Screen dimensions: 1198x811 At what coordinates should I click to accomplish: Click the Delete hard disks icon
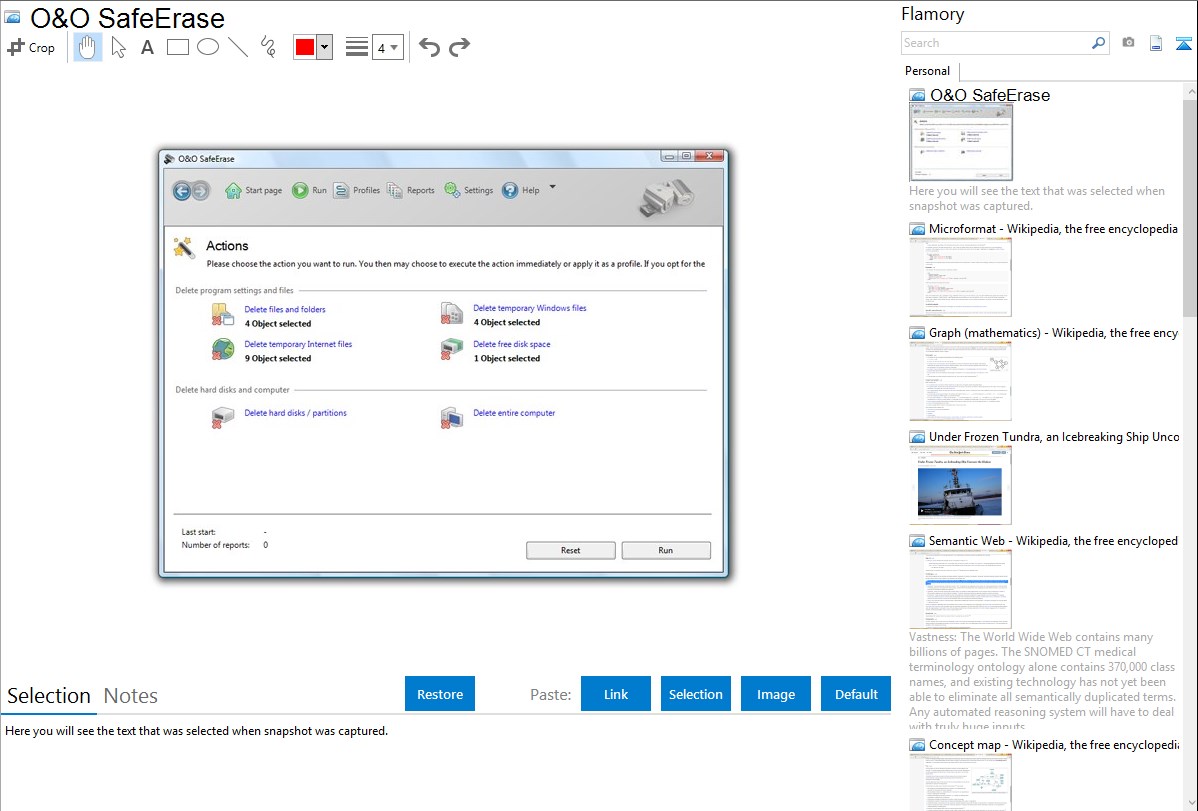click(222, 418)
